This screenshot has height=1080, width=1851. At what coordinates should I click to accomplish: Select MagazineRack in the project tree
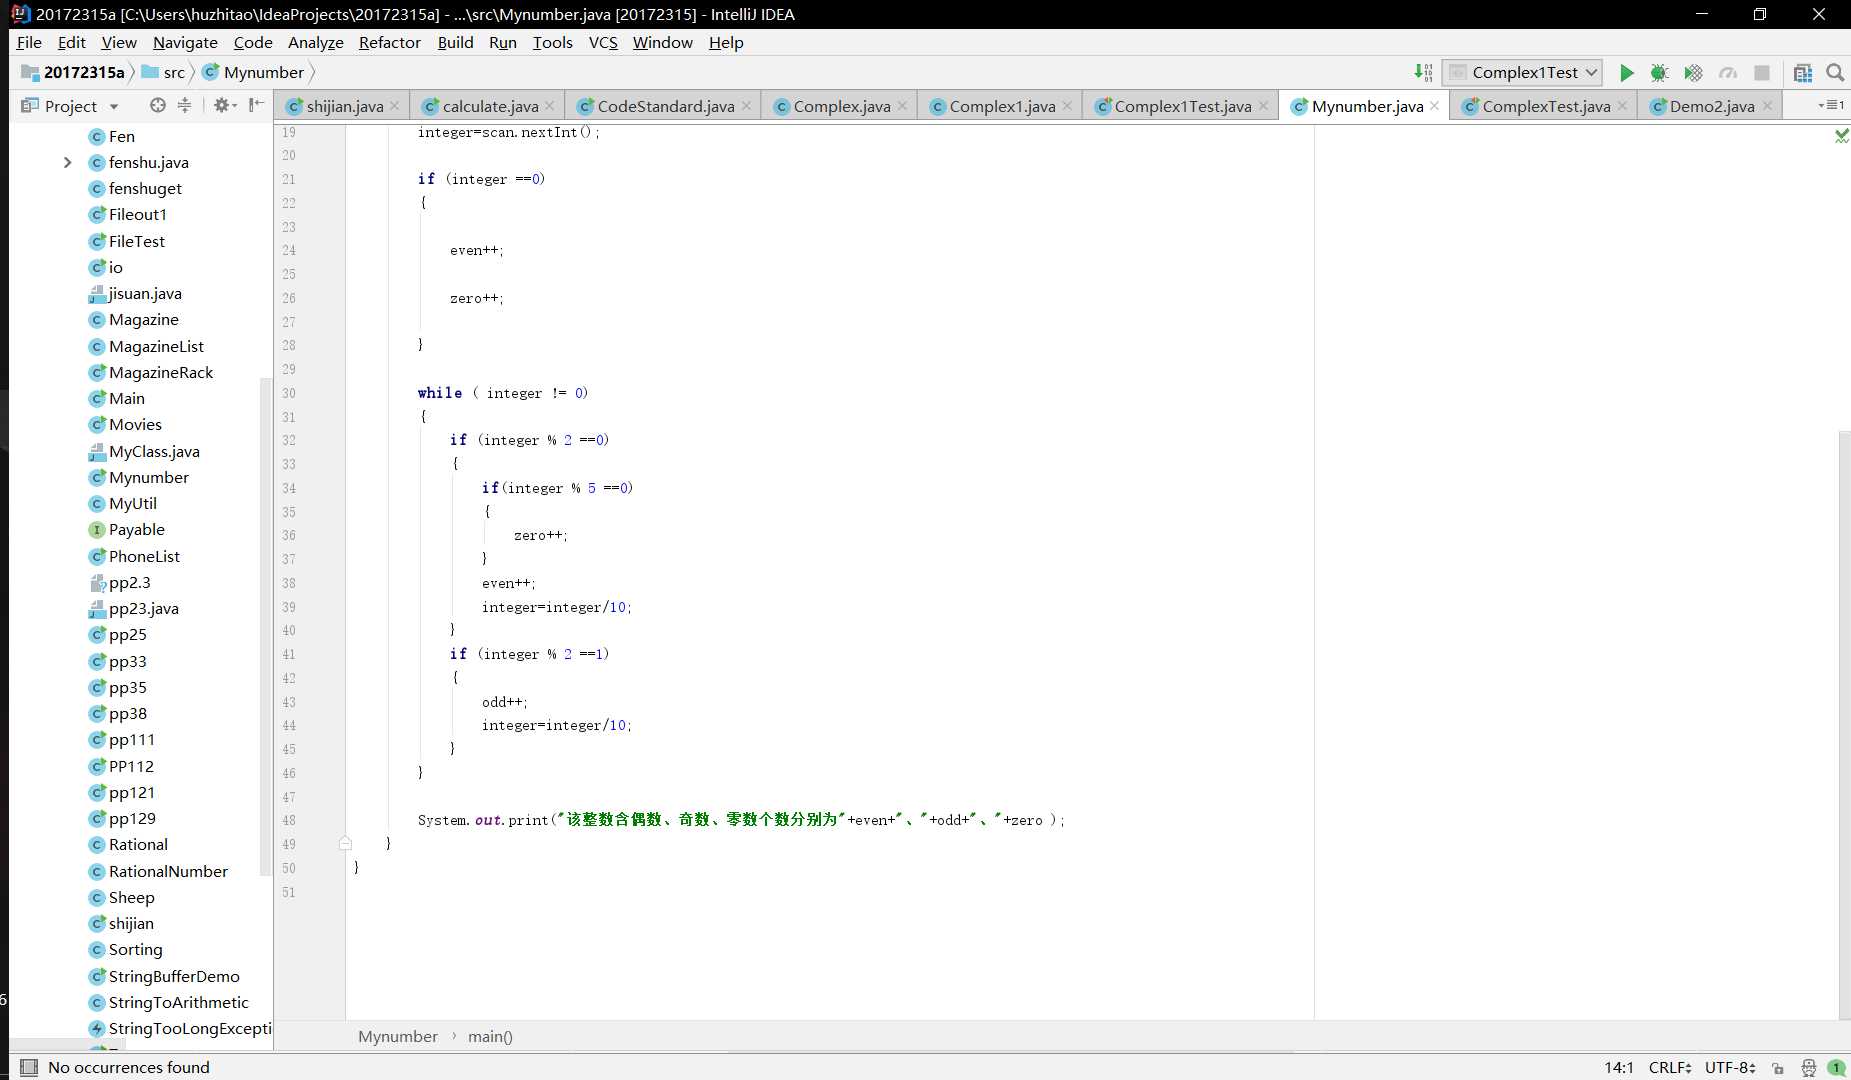(160, 372)
